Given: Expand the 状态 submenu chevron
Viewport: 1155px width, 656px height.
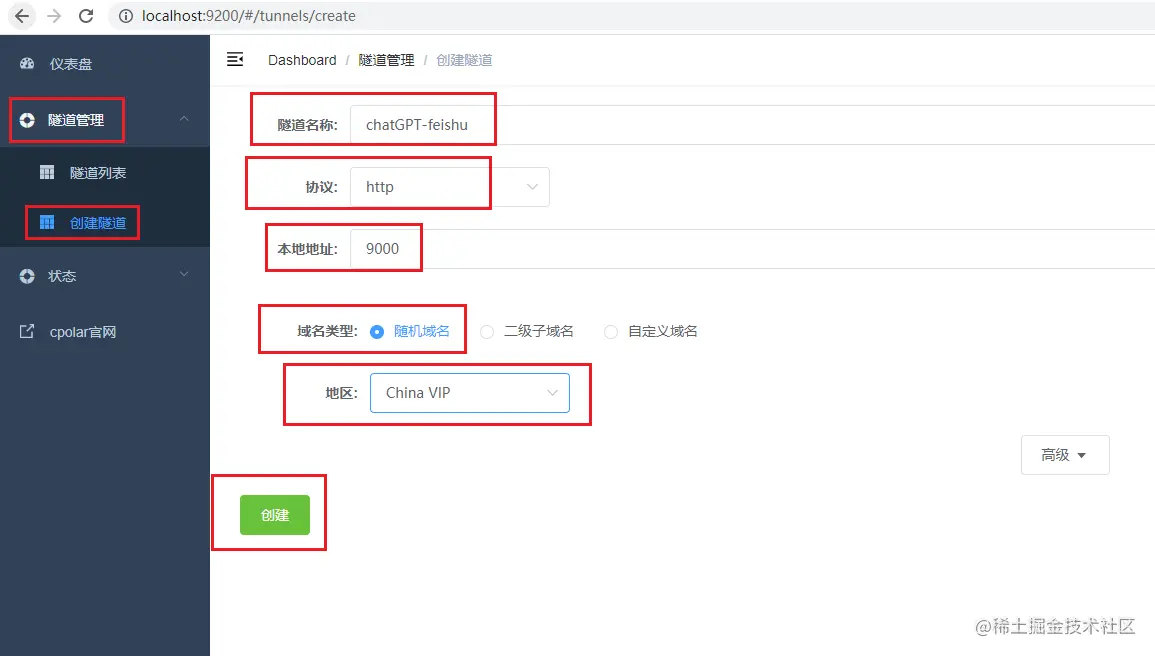Looking at the screenshot, I should point(184,275).
